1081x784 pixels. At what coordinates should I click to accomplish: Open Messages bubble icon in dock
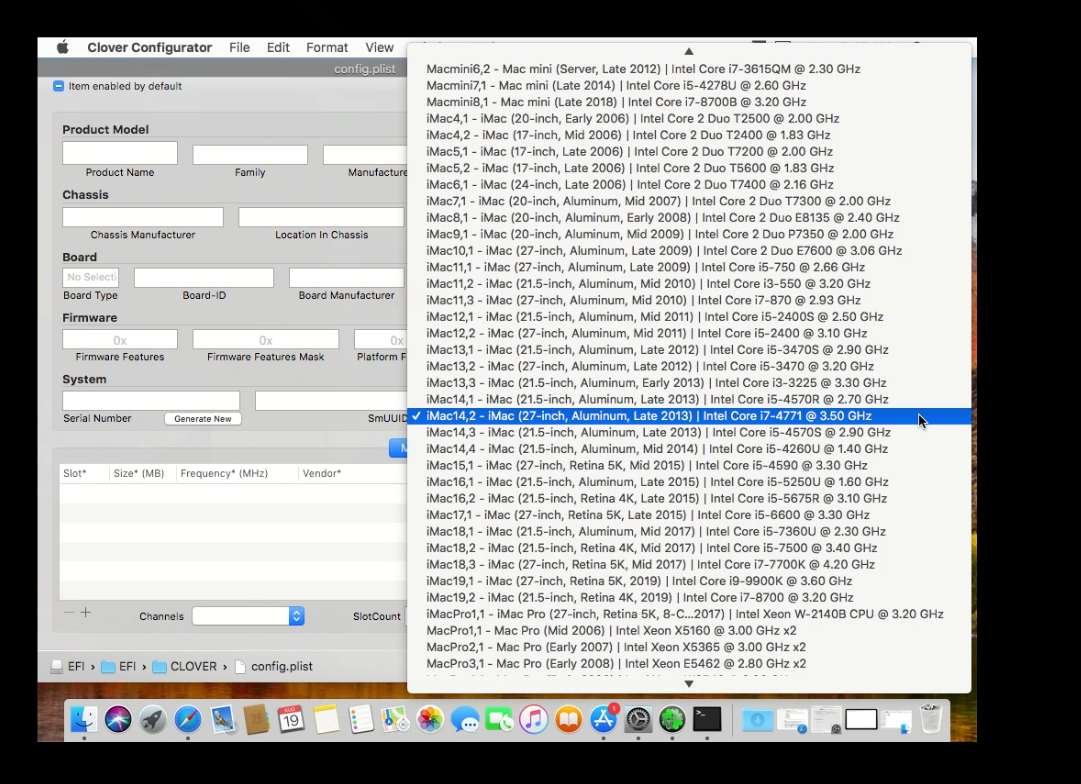point(465,719)
